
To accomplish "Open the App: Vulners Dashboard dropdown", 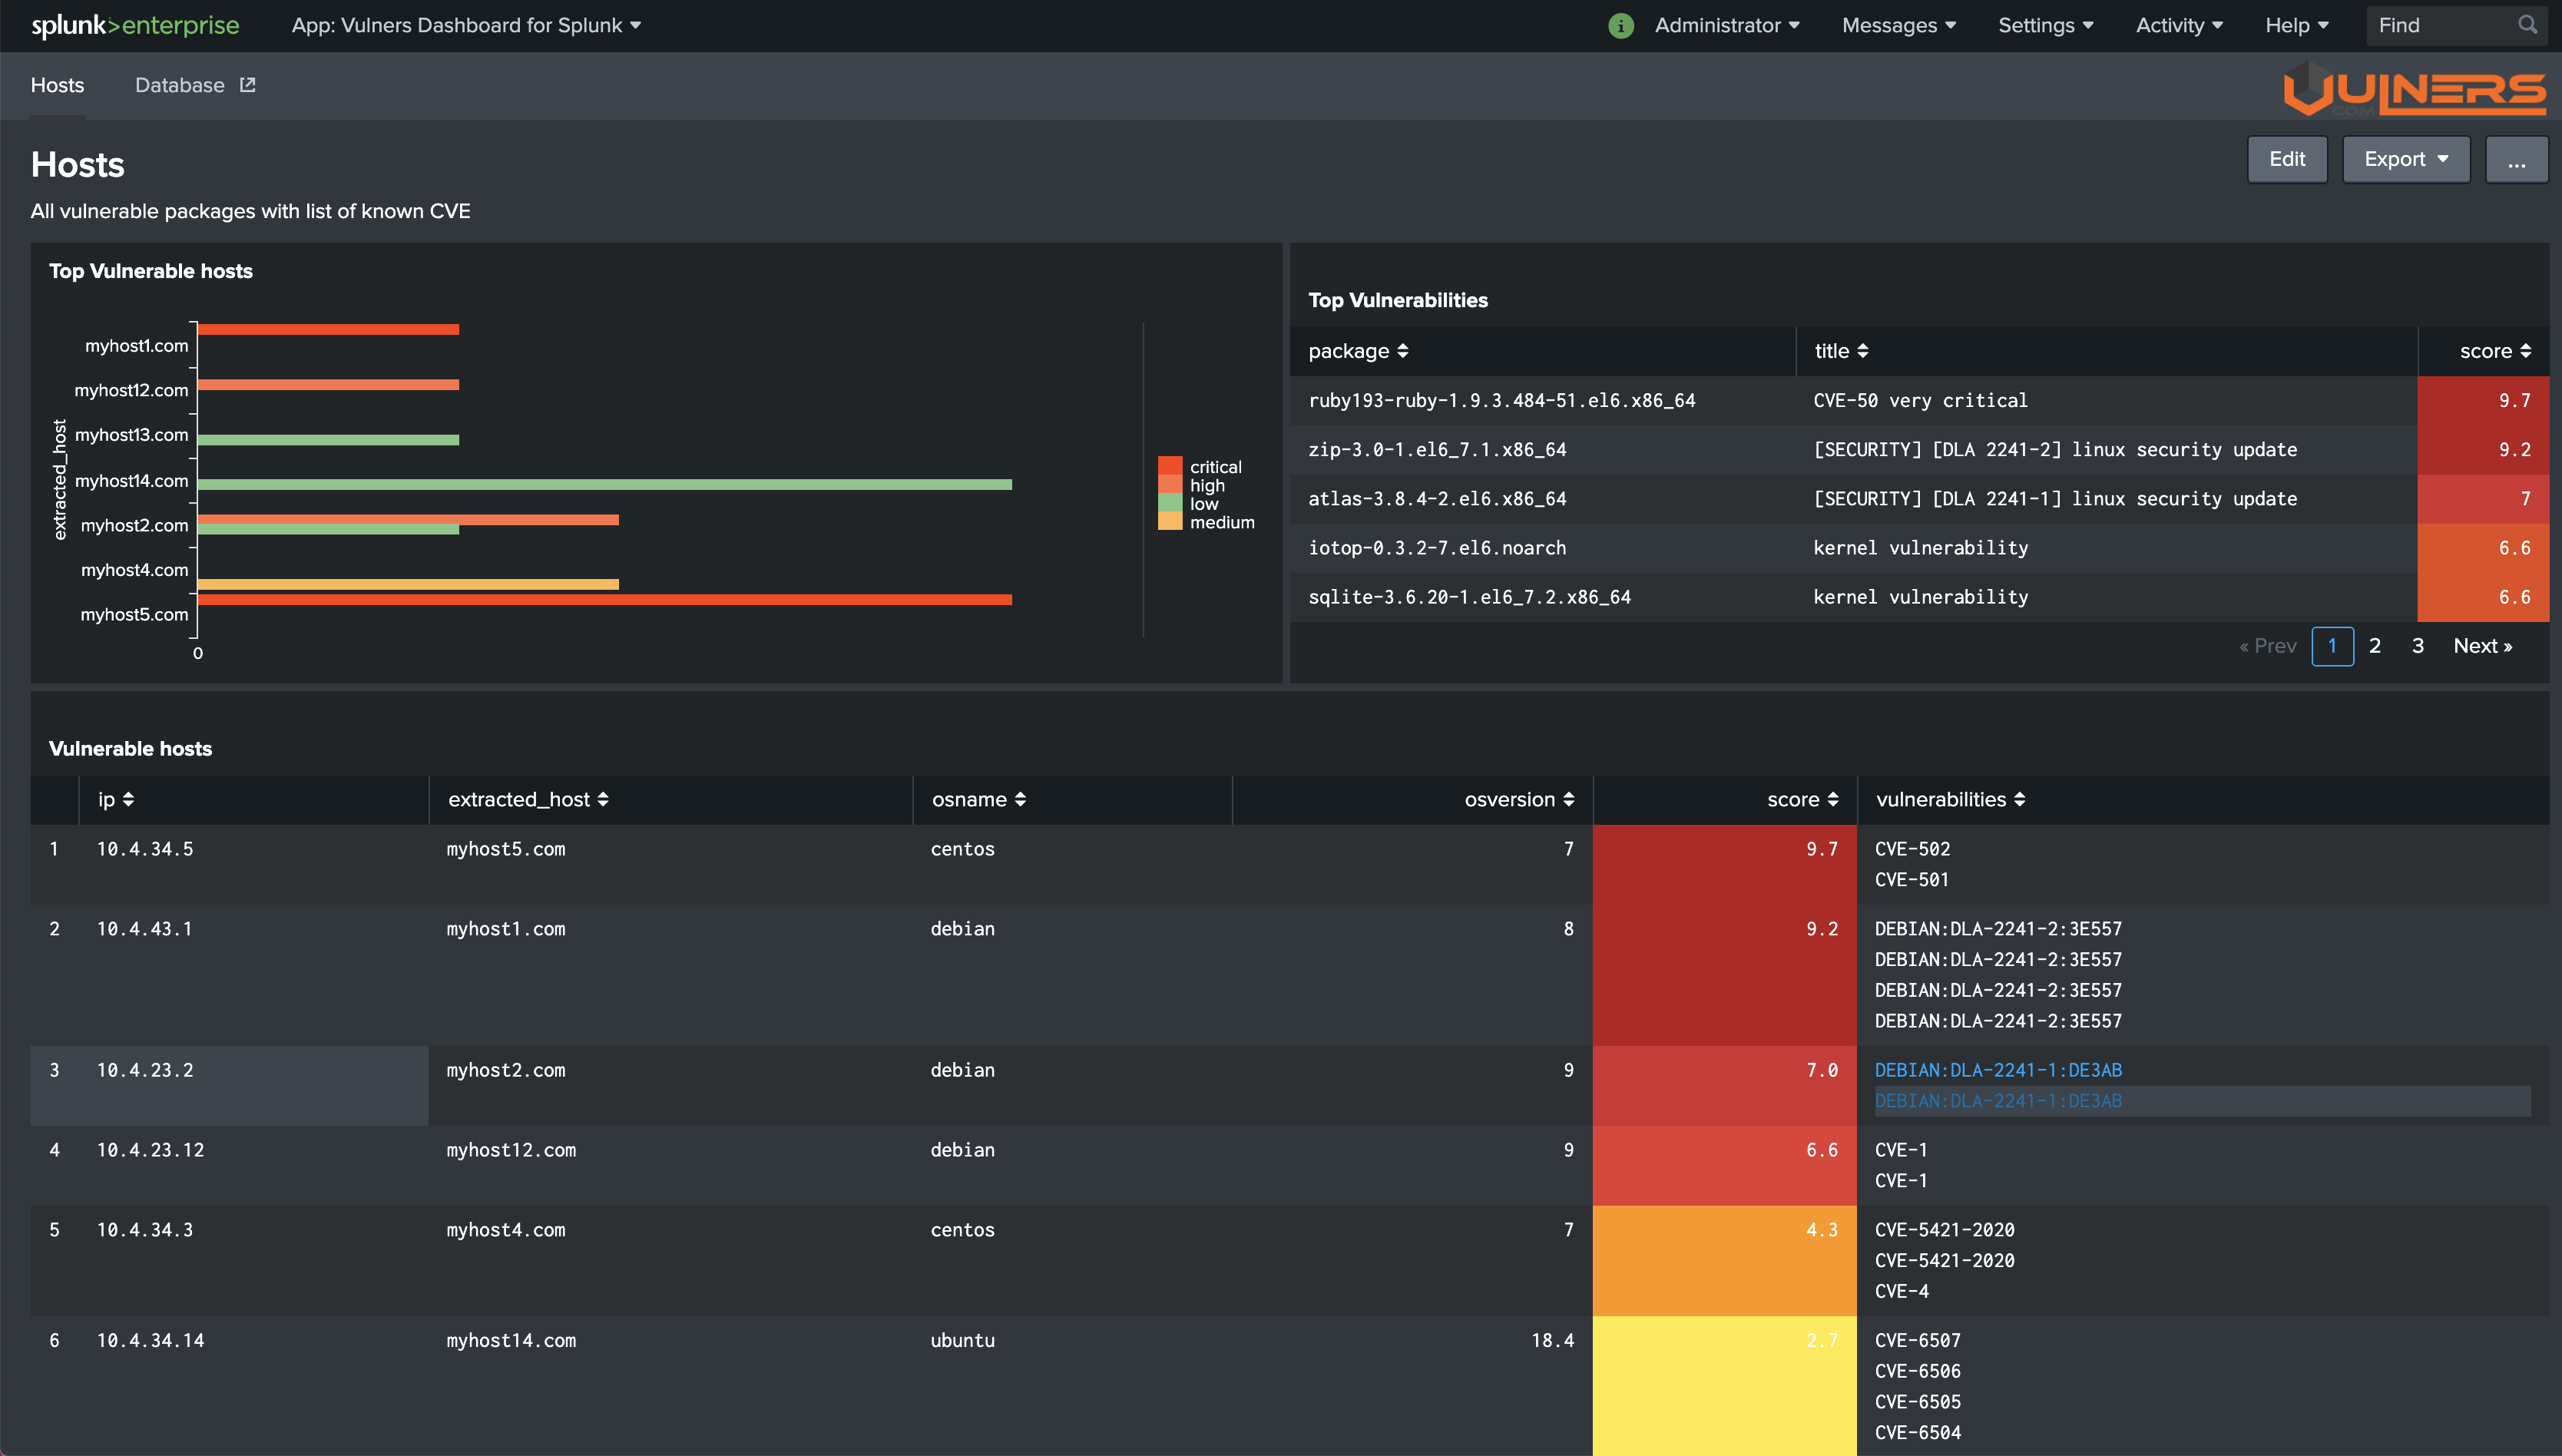I will tap(466, 25).
